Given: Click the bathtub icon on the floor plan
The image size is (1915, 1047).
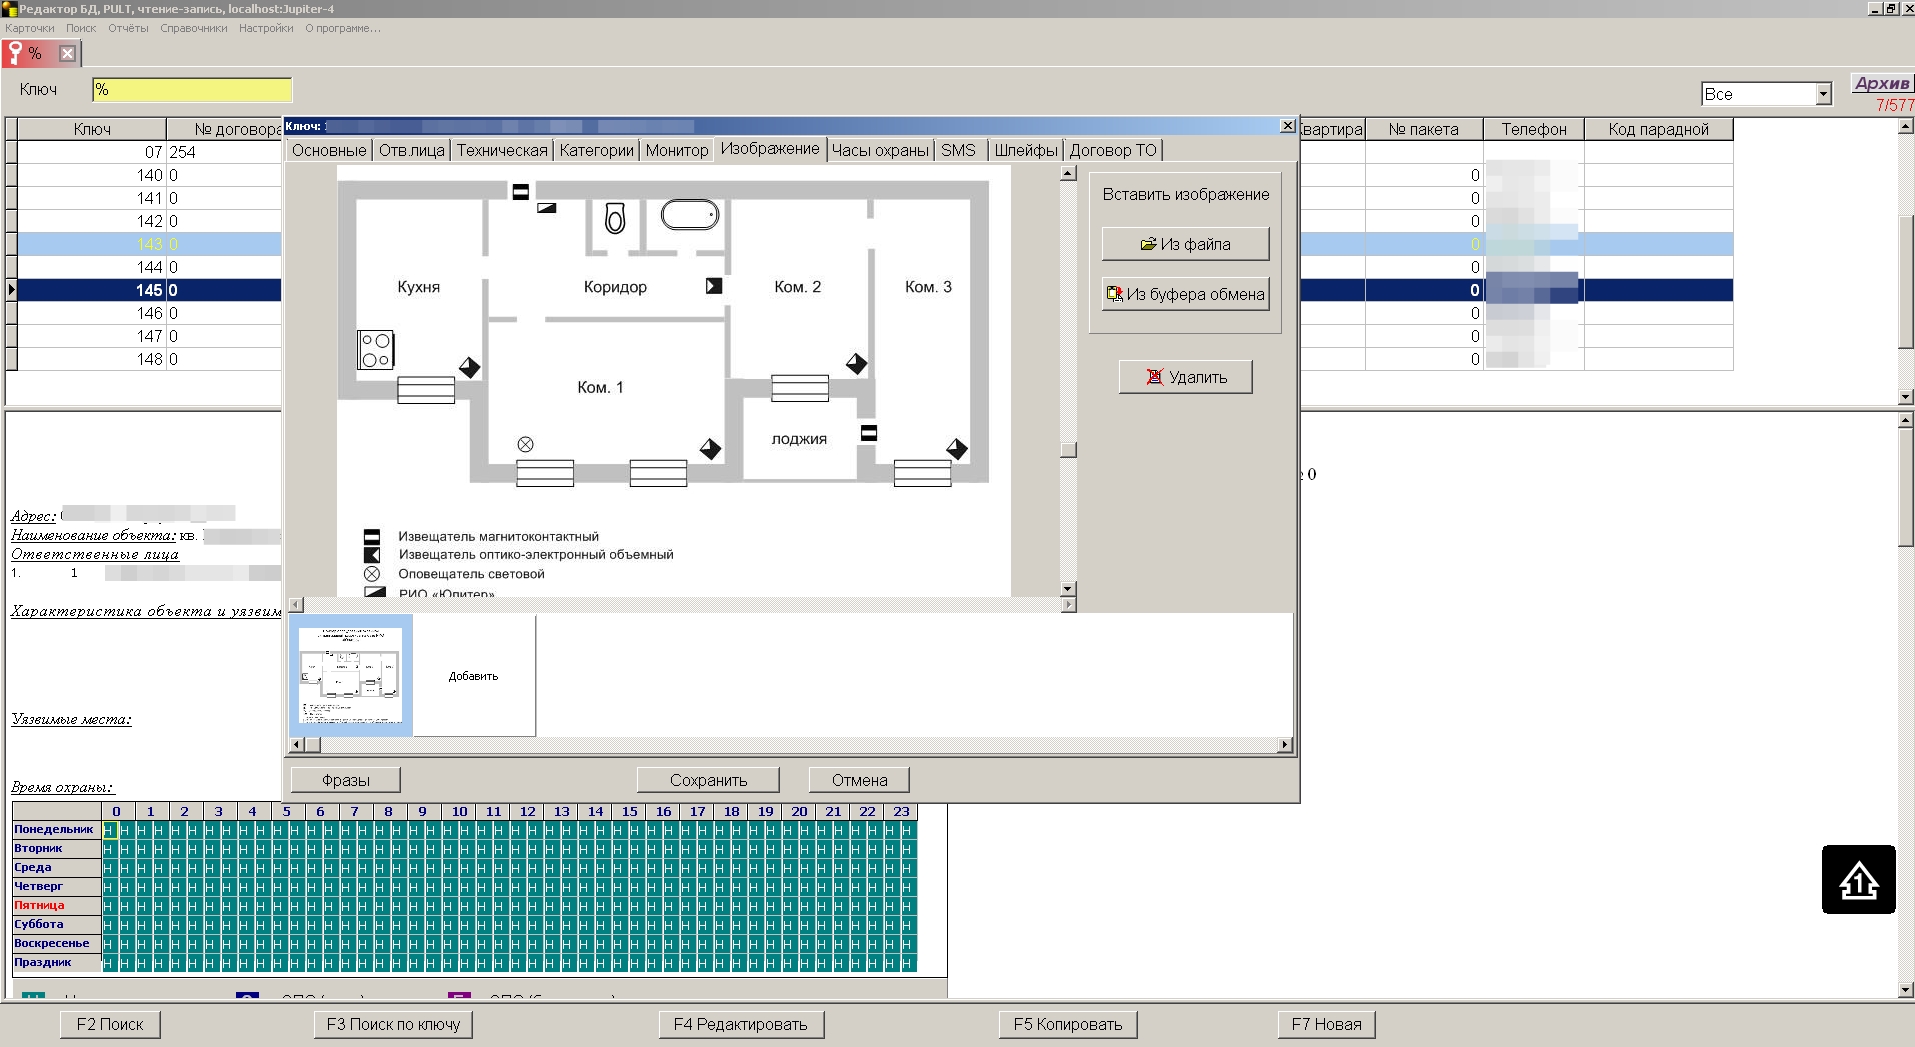Looking at the screenshot, I should coord(690,215).
